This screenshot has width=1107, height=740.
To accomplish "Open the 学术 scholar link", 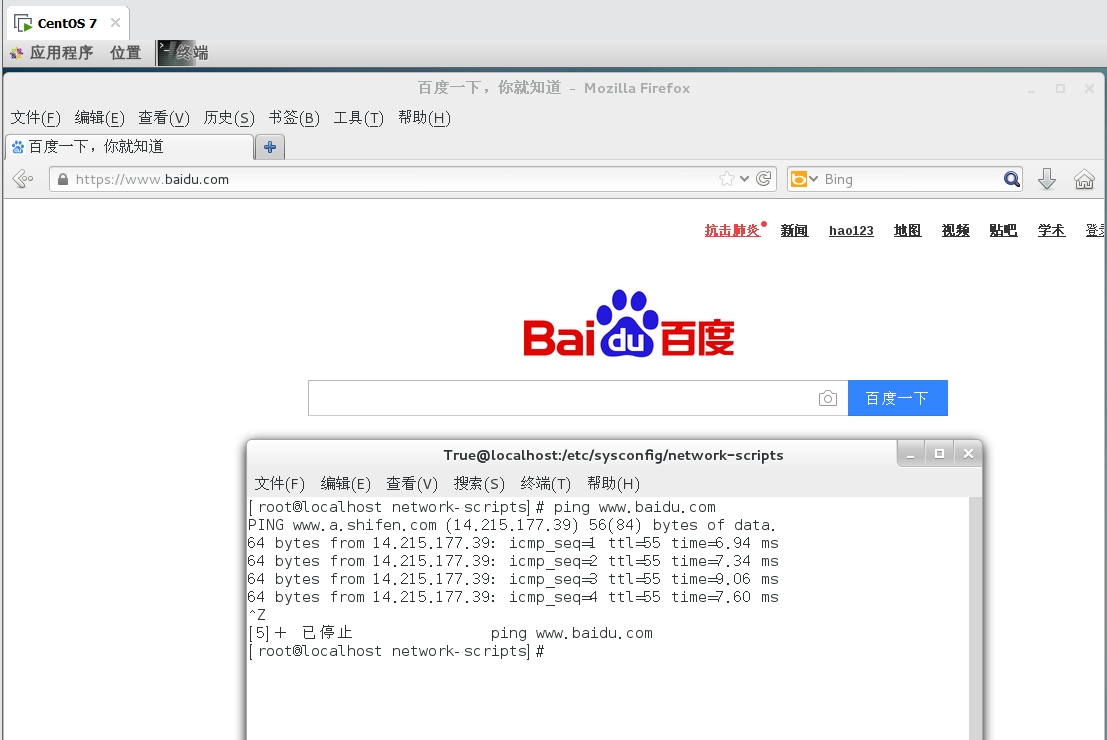I will tap(1051, 230).
